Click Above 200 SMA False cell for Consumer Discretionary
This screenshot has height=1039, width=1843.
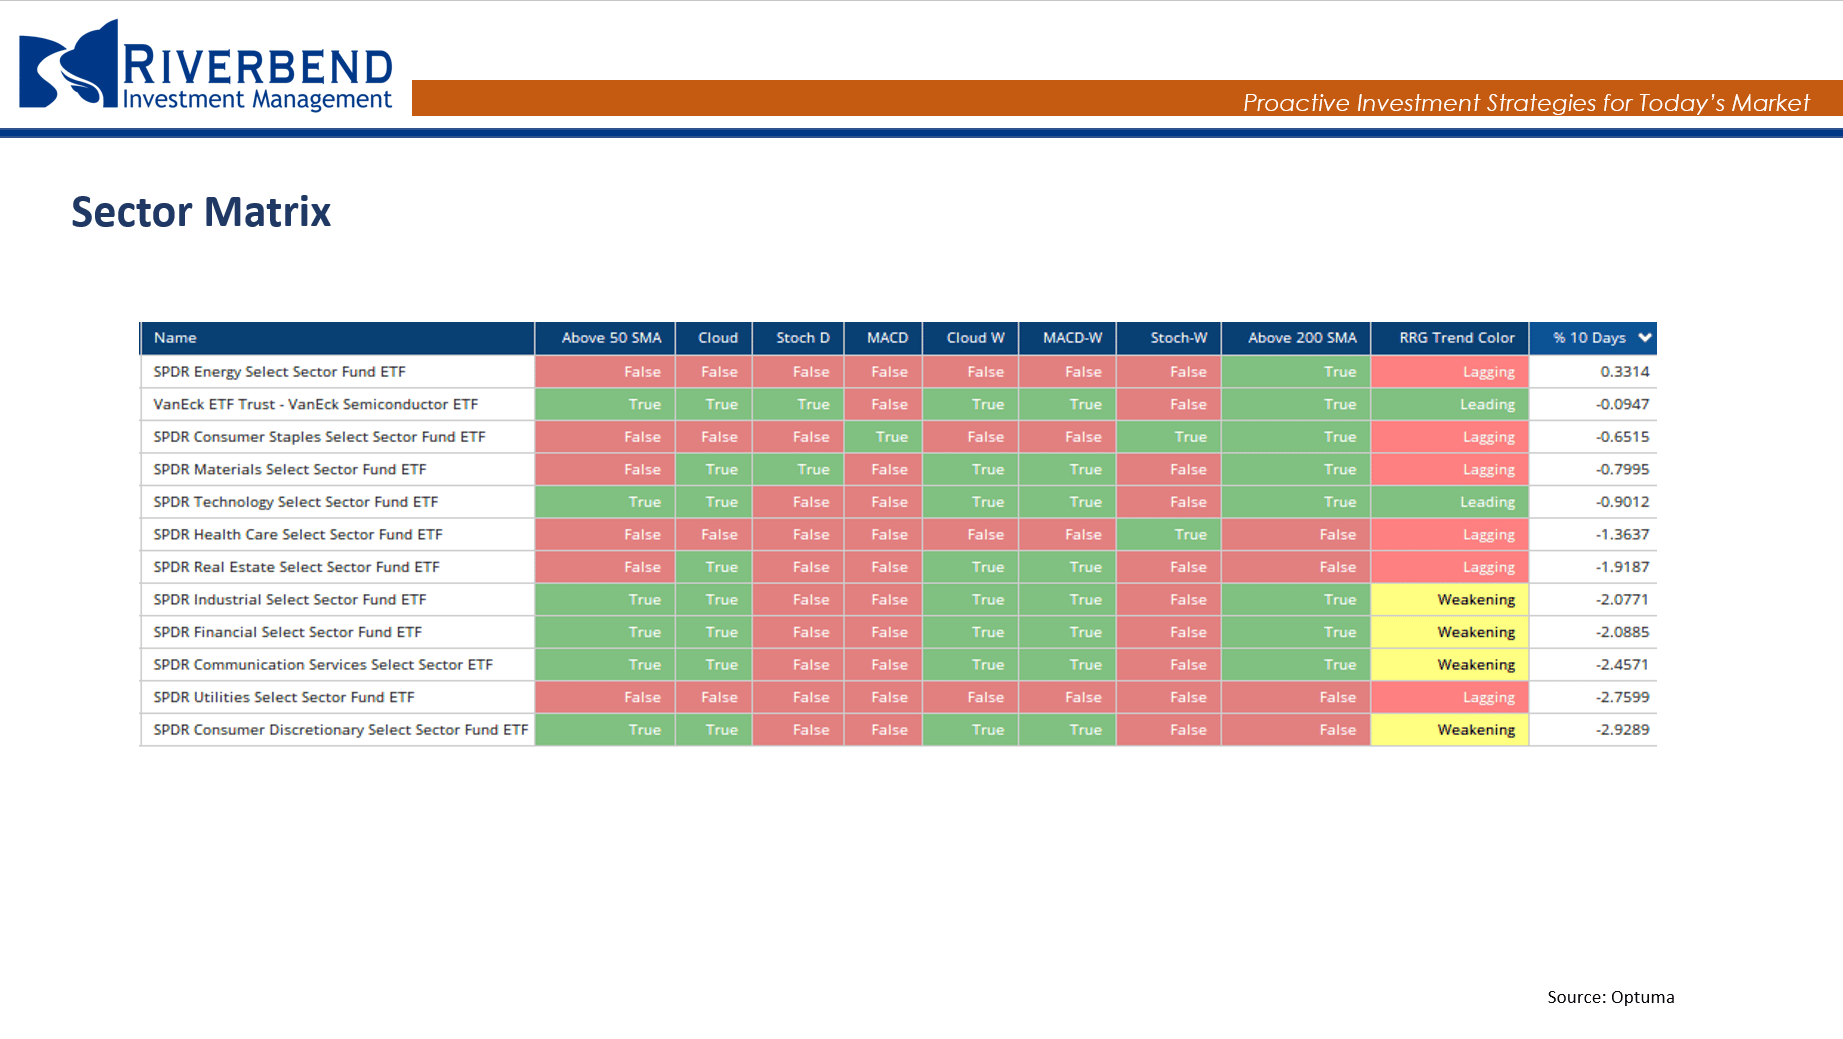[x=1296, y=730]
